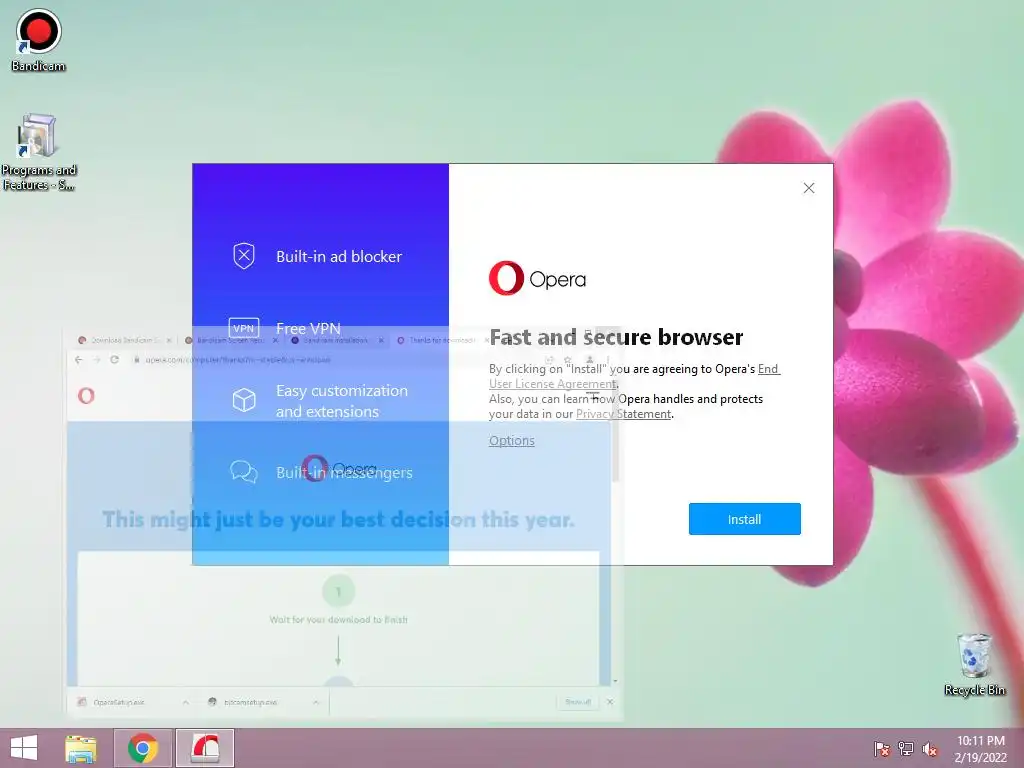Close the Opera installer dialog
The width and height of the screenshot is (1024, 768).
tap(808, 188)
